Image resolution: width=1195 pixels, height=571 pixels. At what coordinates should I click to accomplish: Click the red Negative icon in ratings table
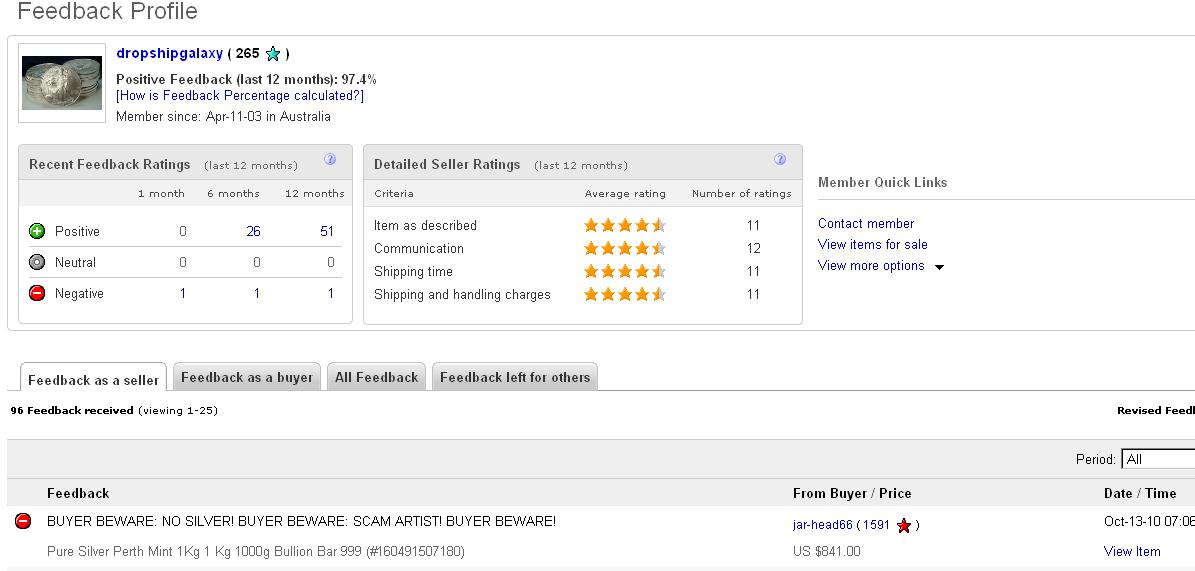pos(37,293)
